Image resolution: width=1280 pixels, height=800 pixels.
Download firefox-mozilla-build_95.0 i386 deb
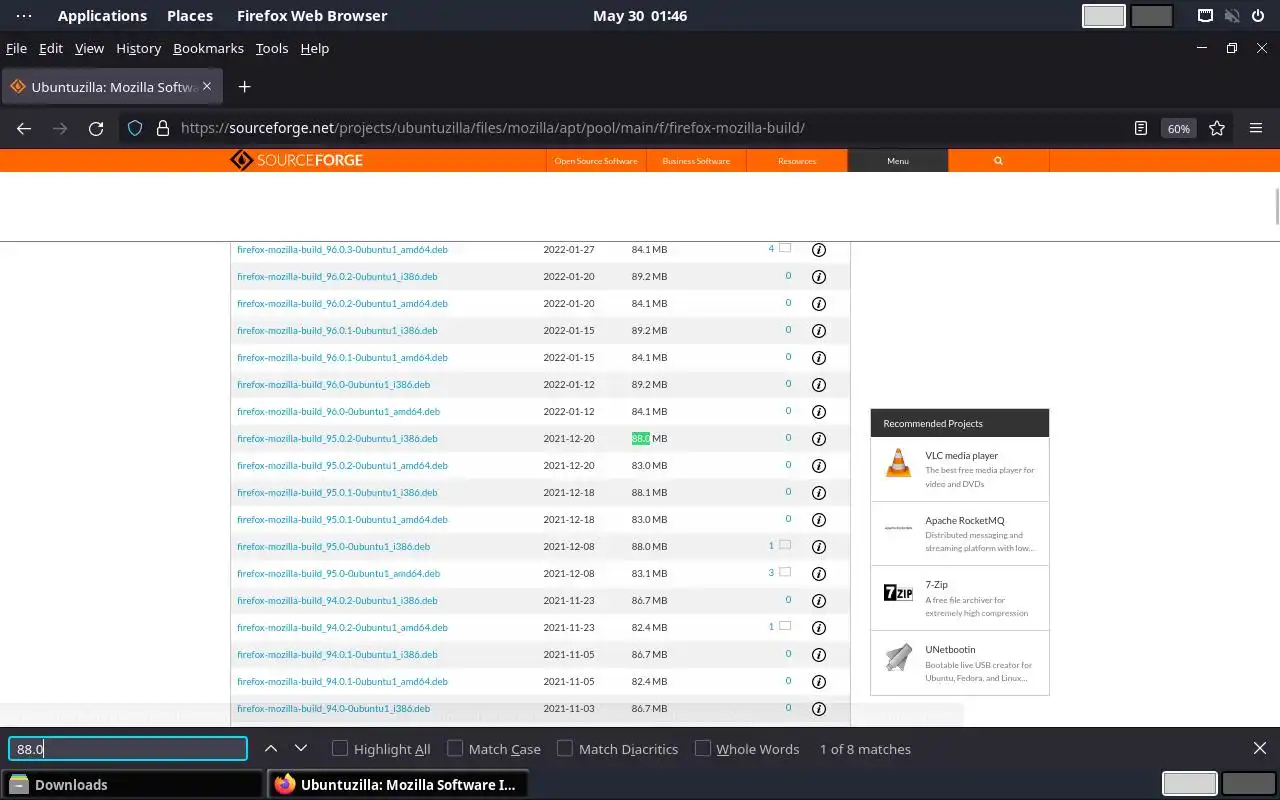click(333, 547)
